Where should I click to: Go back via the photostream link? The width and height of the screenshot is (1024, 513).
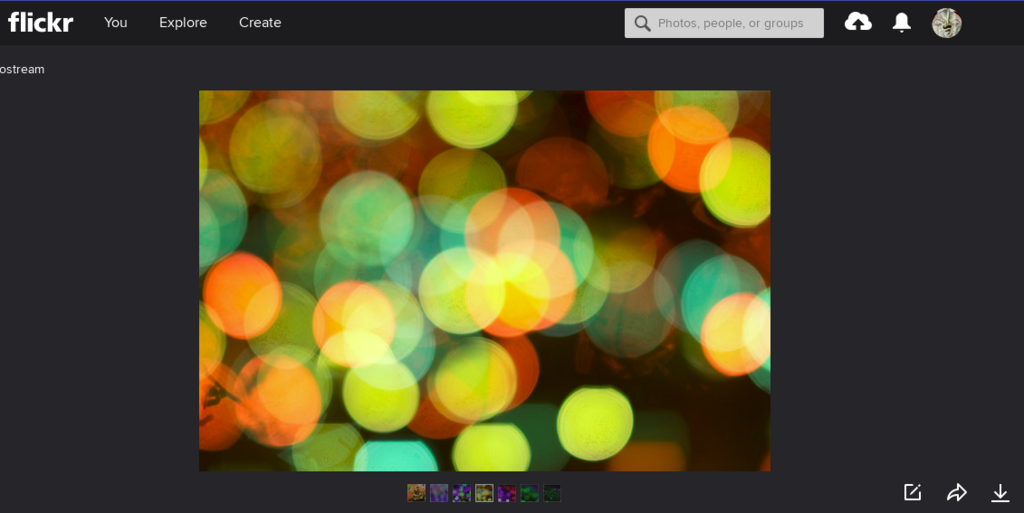click(x=22, y=69)
